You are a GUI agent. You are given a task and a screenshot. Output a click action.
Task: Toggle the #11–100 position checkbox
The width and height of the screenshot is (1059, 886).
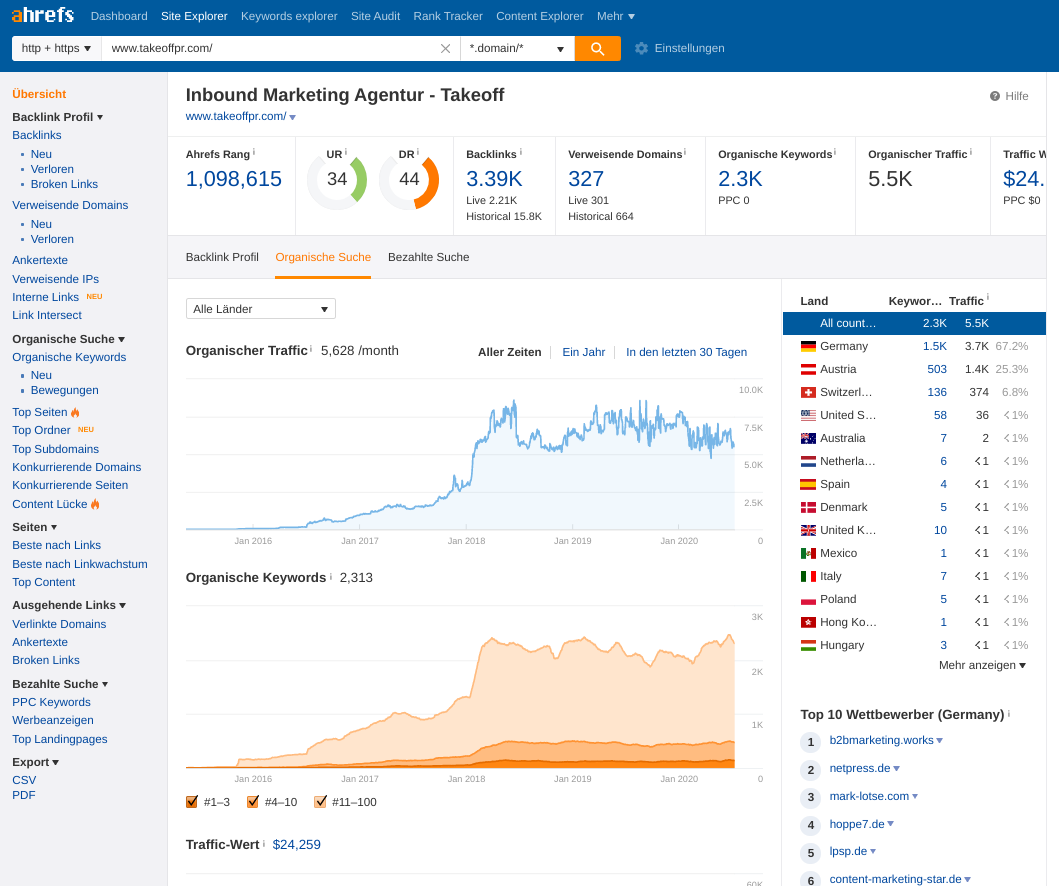[x=322, y=801]
